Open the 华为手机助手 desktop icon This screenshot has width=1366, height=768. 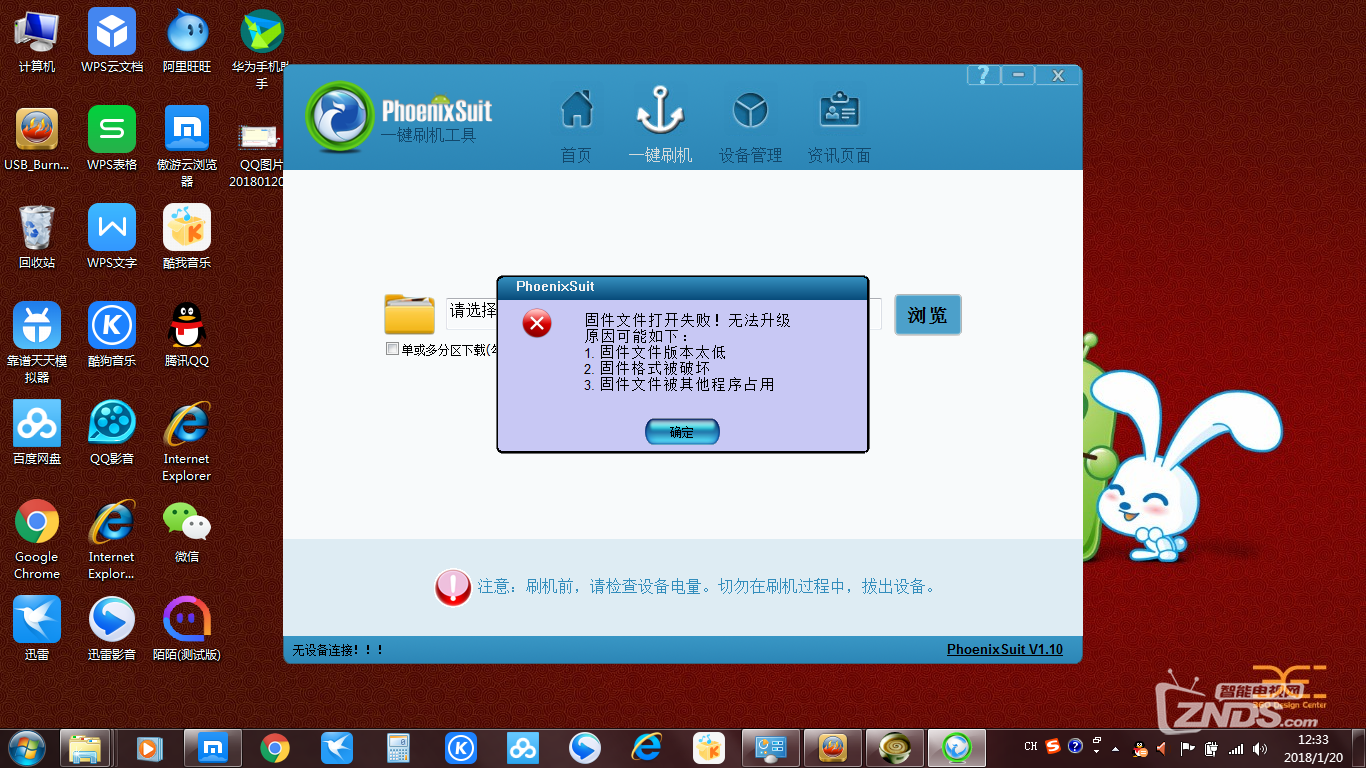click(262, 50)
